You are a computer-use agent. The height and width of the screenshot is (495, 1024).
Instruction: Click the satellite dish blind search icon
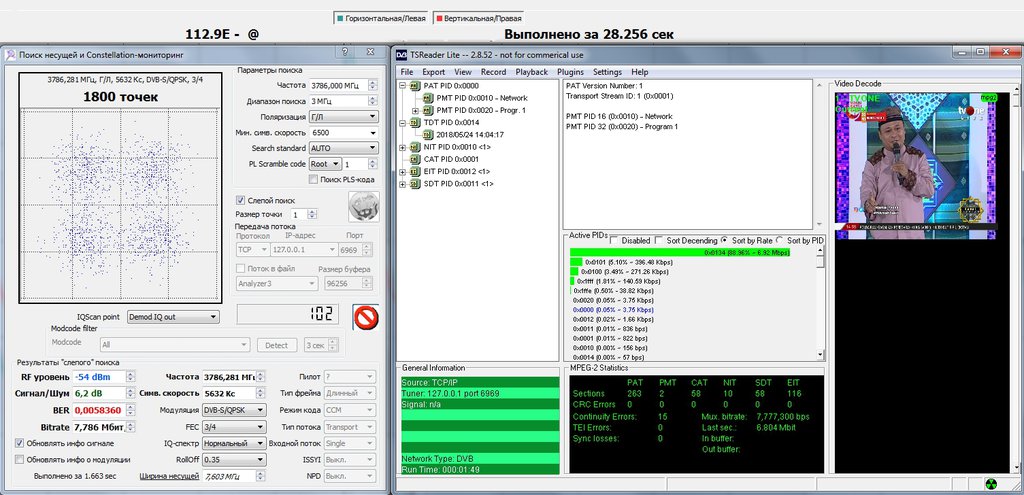[x=362, y=206]
